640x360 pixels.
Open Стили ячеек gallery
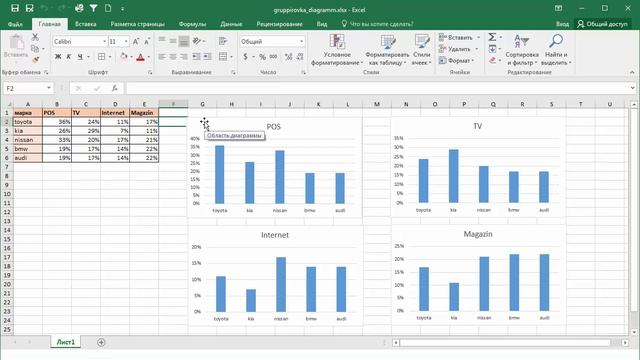coord(422,50)
